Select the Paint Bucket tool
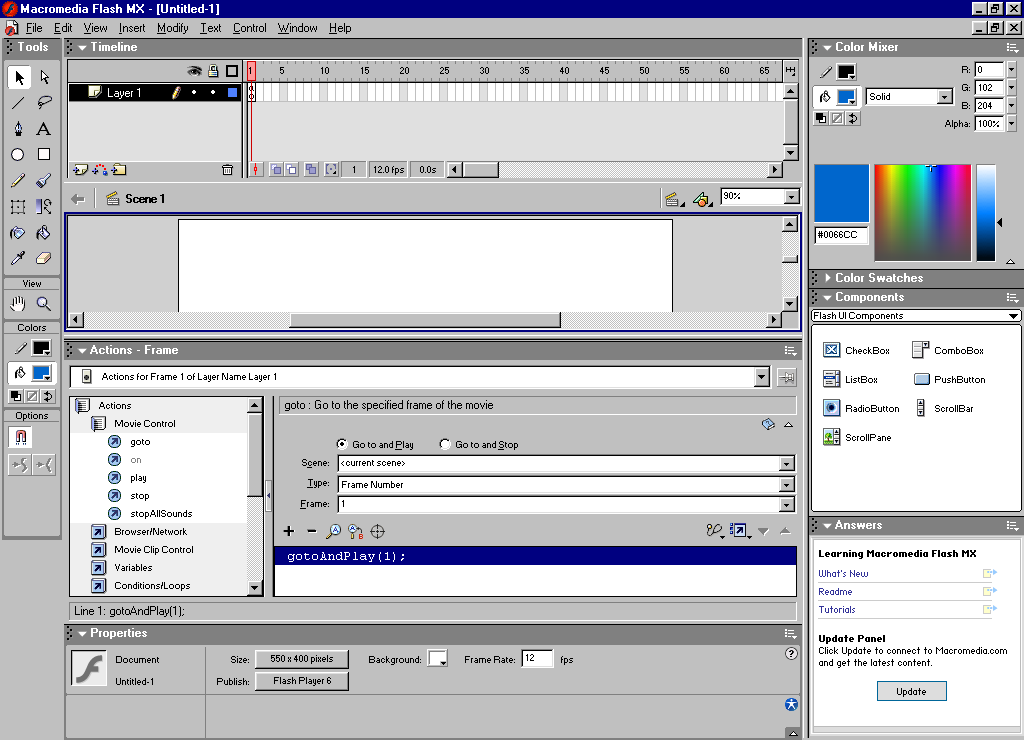Image resolution: width=1024 pixels, height=740 pixels. (44, 233)
